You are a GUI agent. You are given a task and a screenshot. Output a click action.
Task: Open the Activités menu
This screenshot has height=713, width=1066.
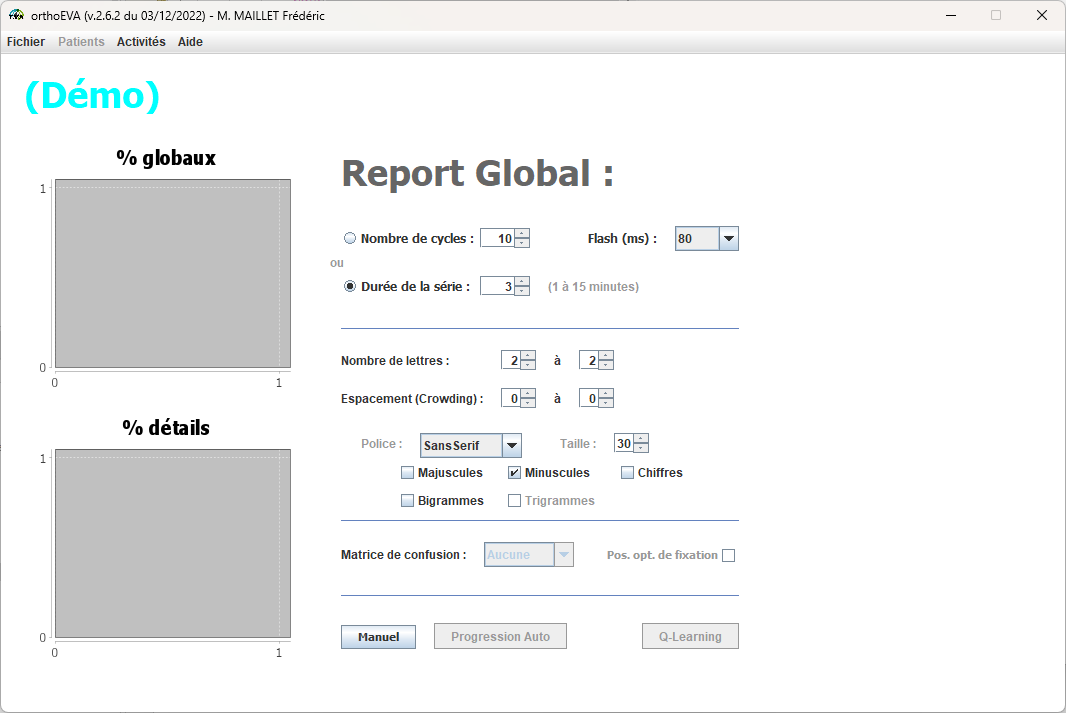[141, 42]
